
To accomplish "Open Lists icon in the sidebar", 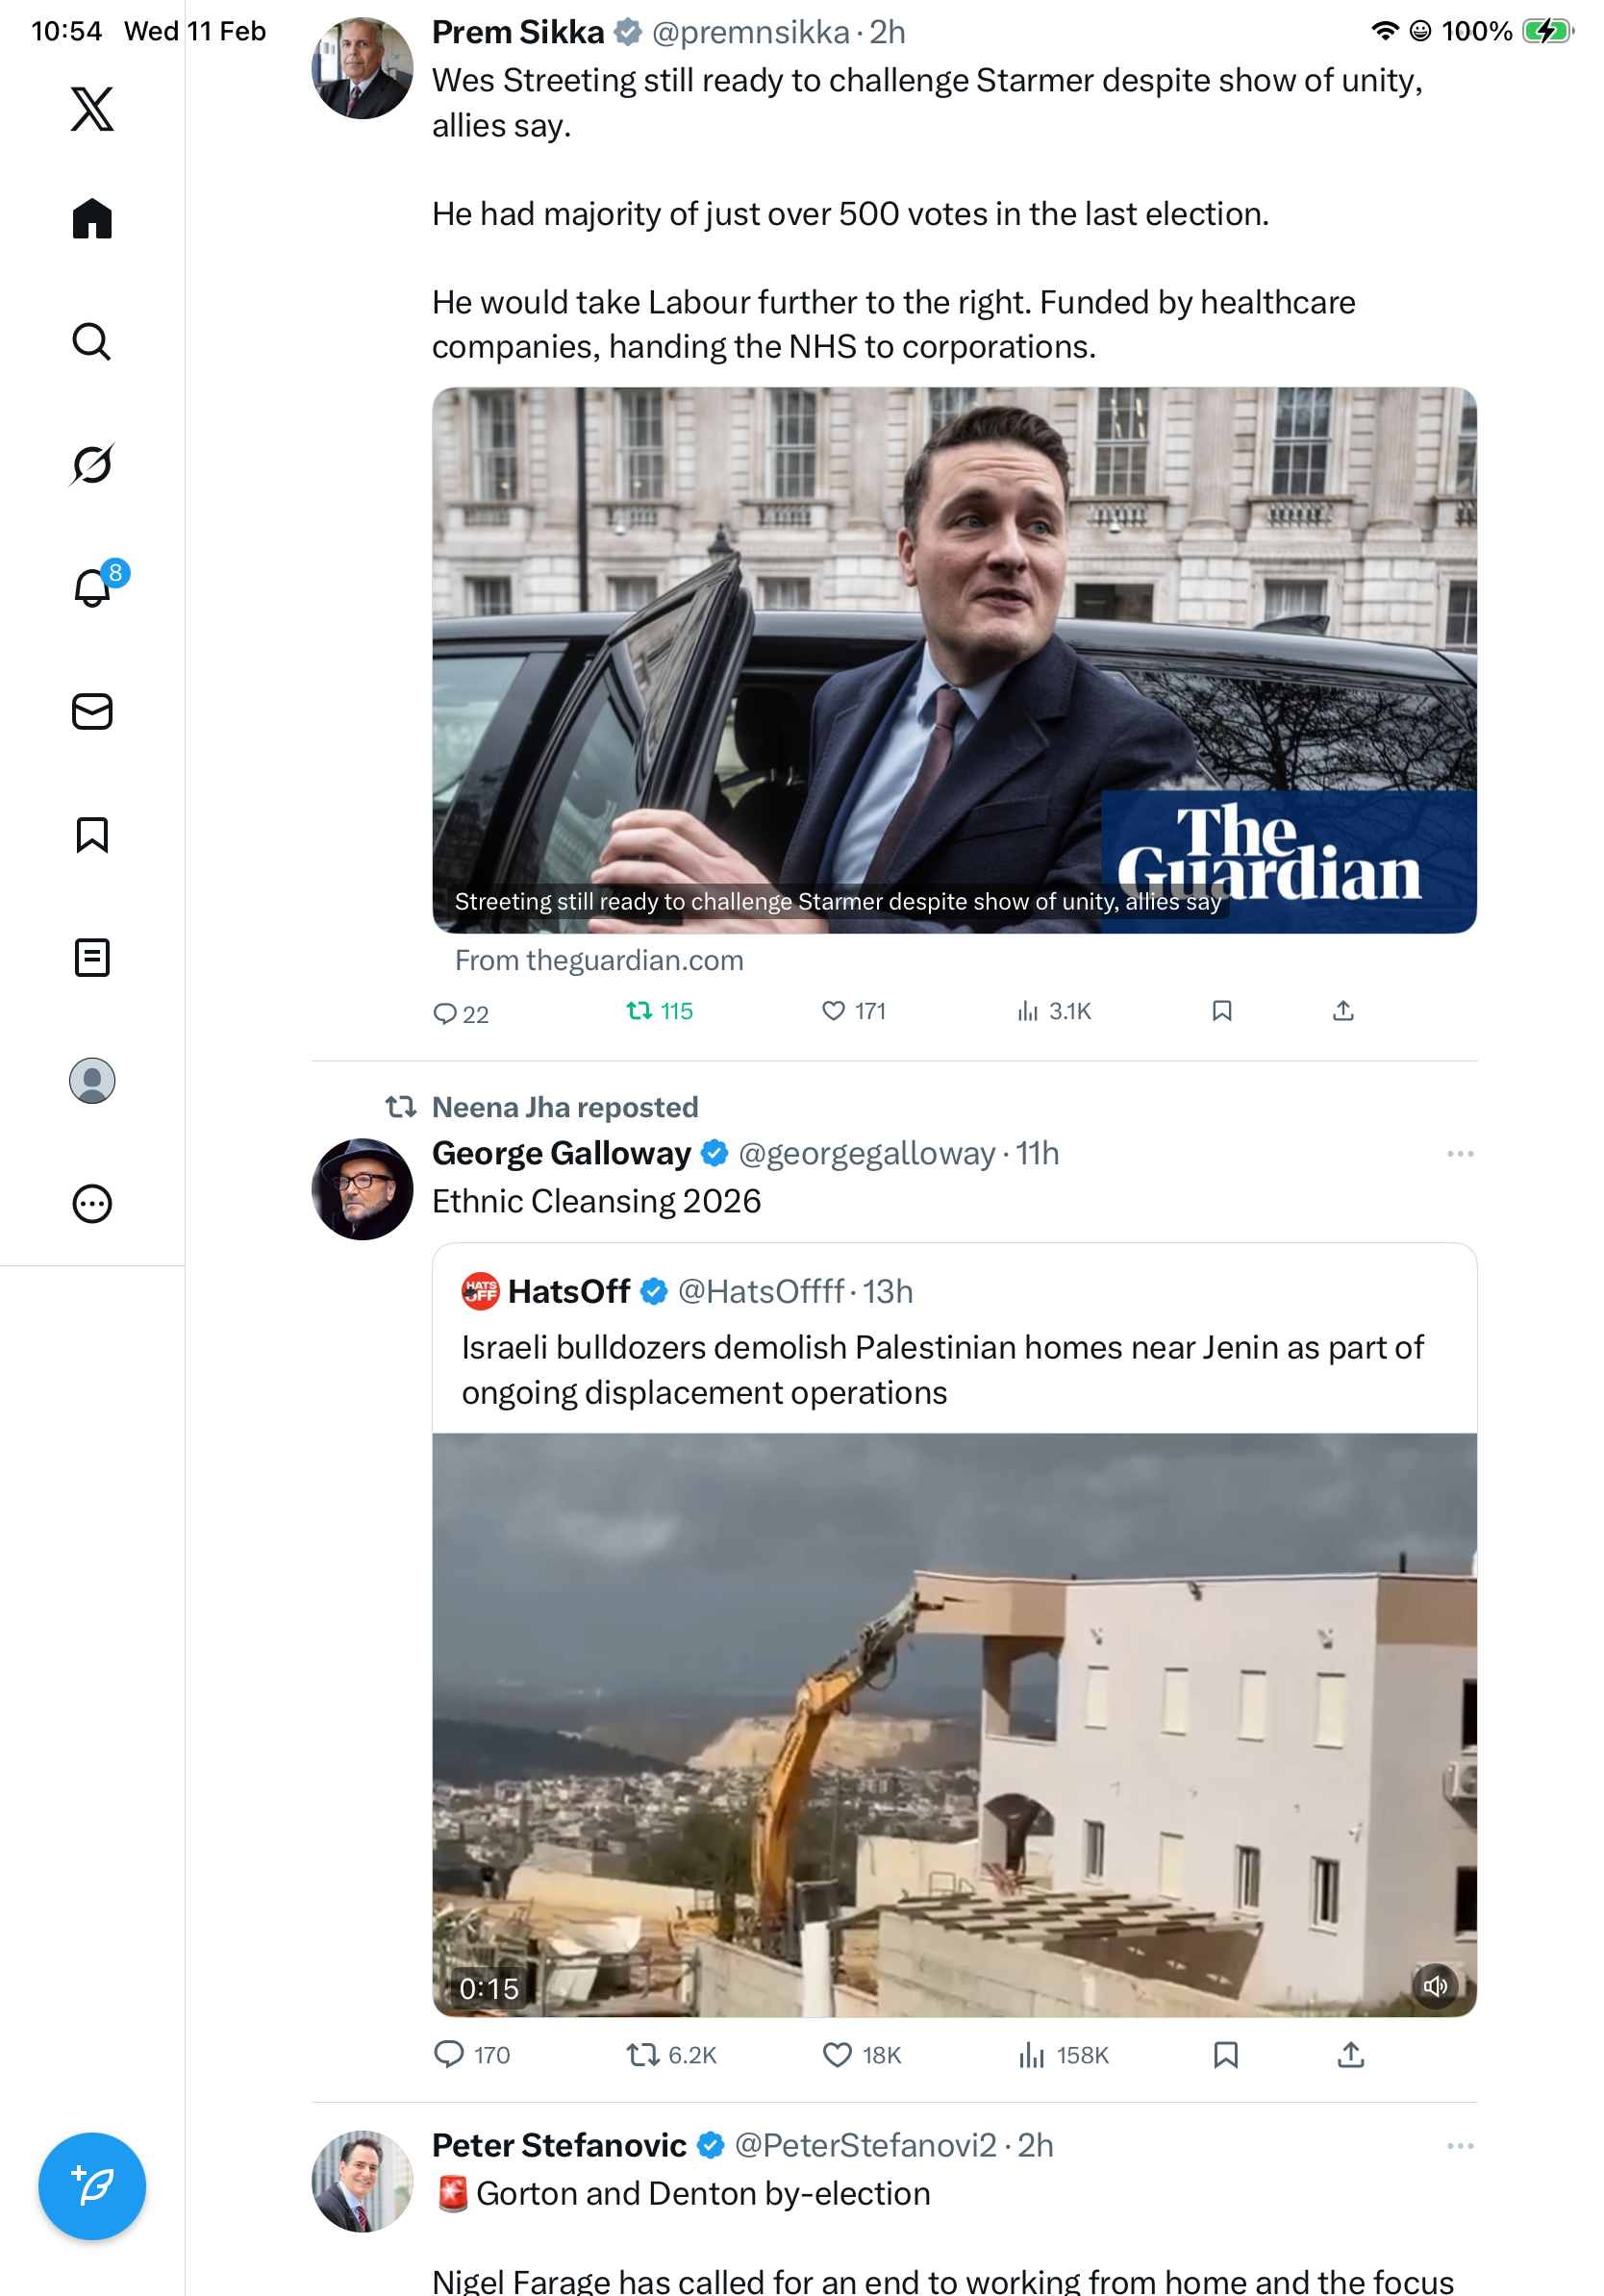I will (92, 957).
